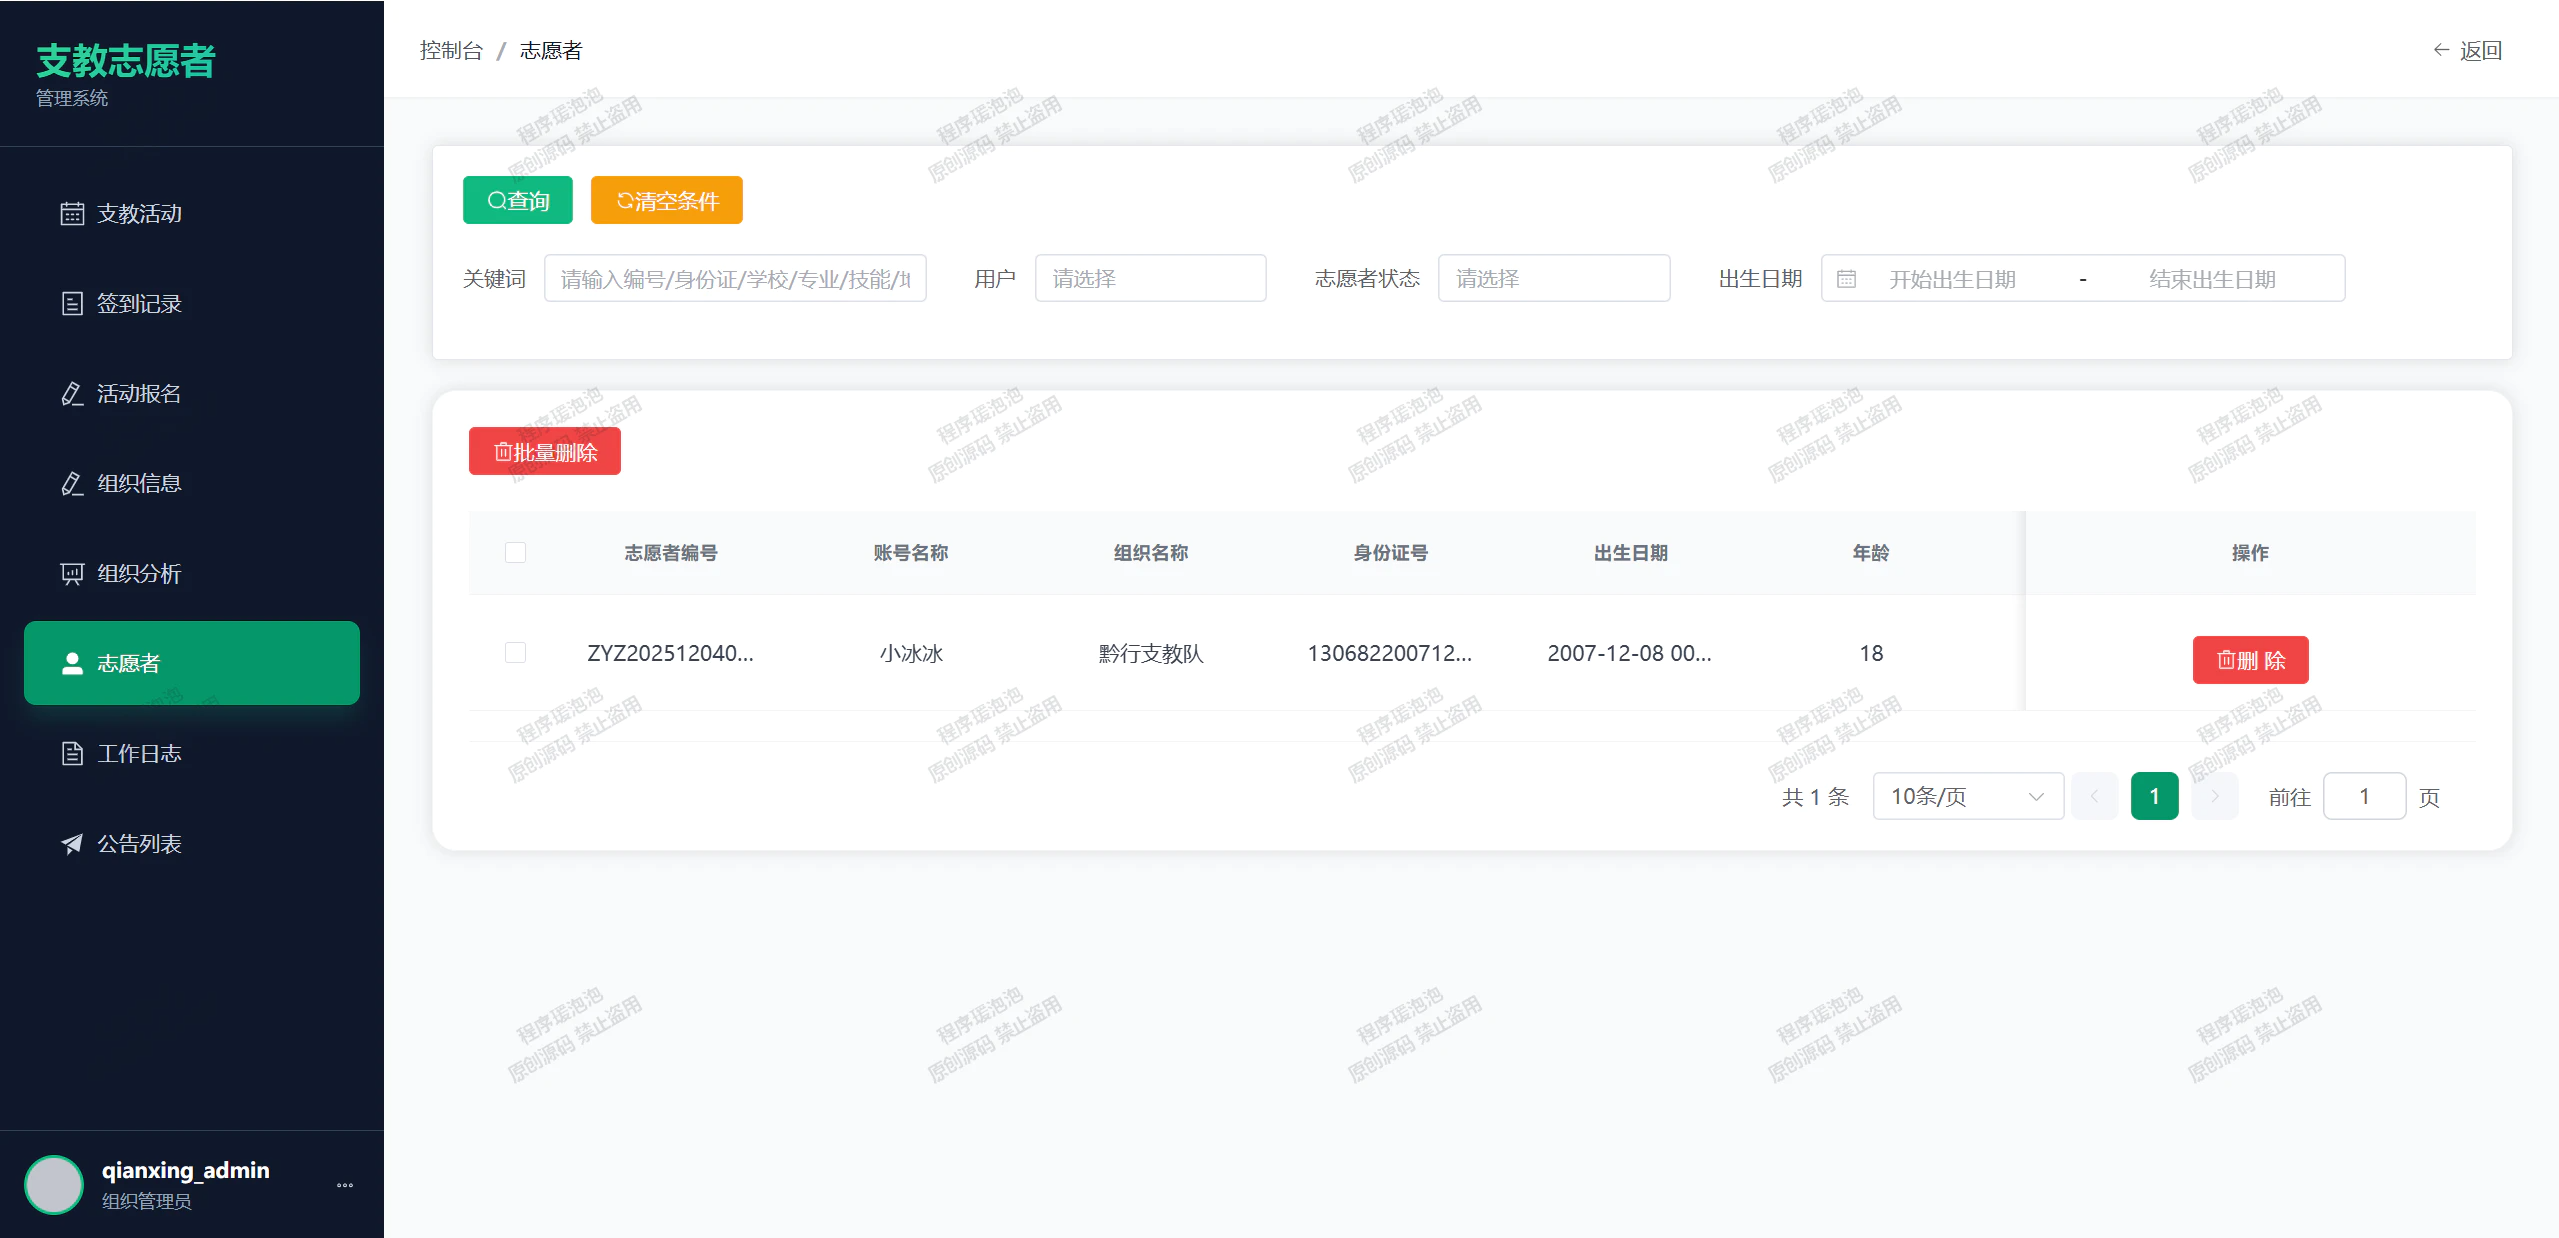Image resolution: width=2559 pixels, height=1238 pixels.
Task: Click the qianxing_admin username
Action: click(x=186, y=1170)
